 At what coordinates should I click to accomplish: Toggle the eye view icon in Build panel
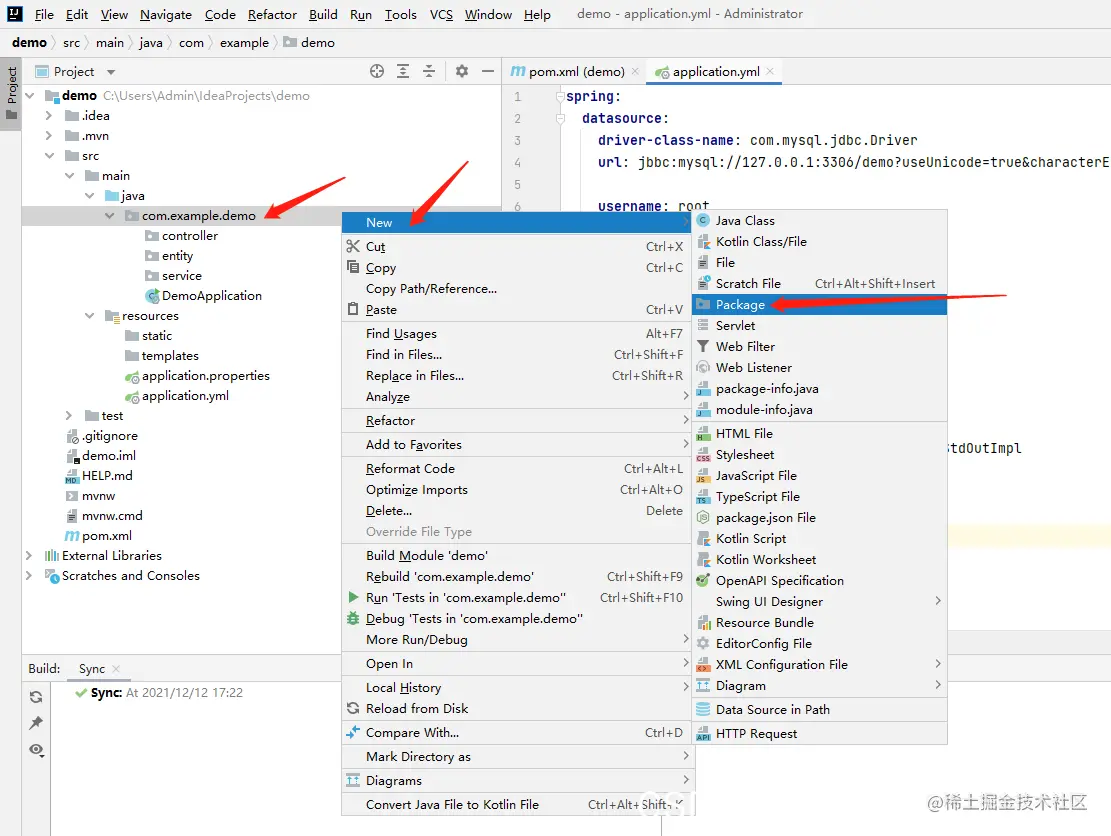click(x=36, y=750)
